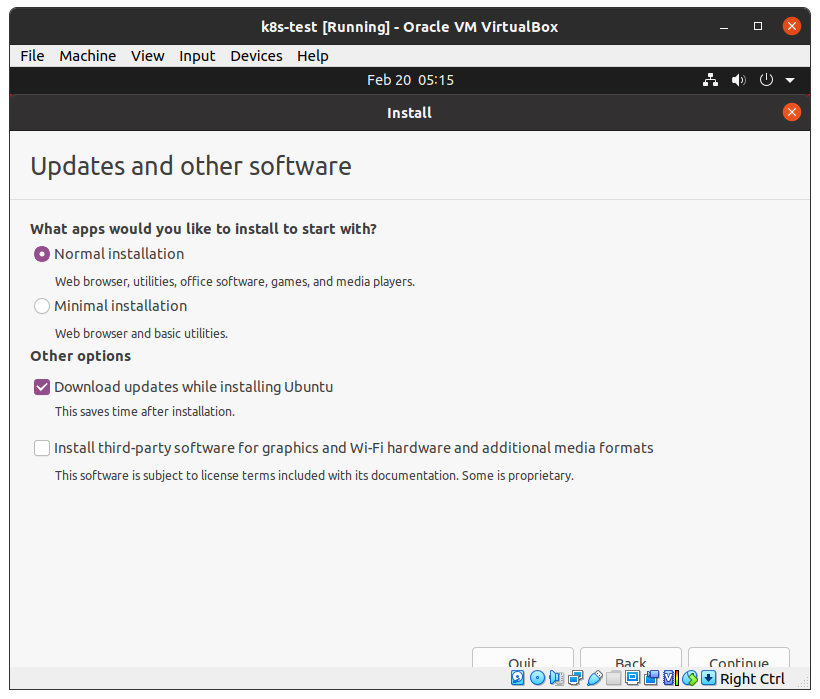Click the guest volume speaker icon
Screen dimensions: 820x699
[738, 80]
